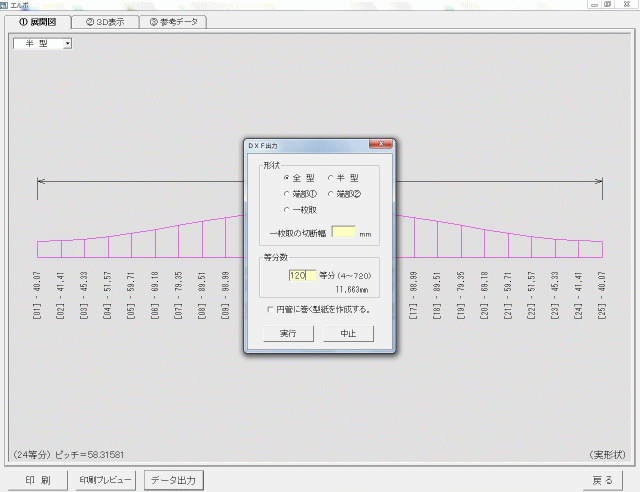The height and width of the screenshot is (492, 640).
Task: Open 印刷プレビュー
Action: (105, 480)
